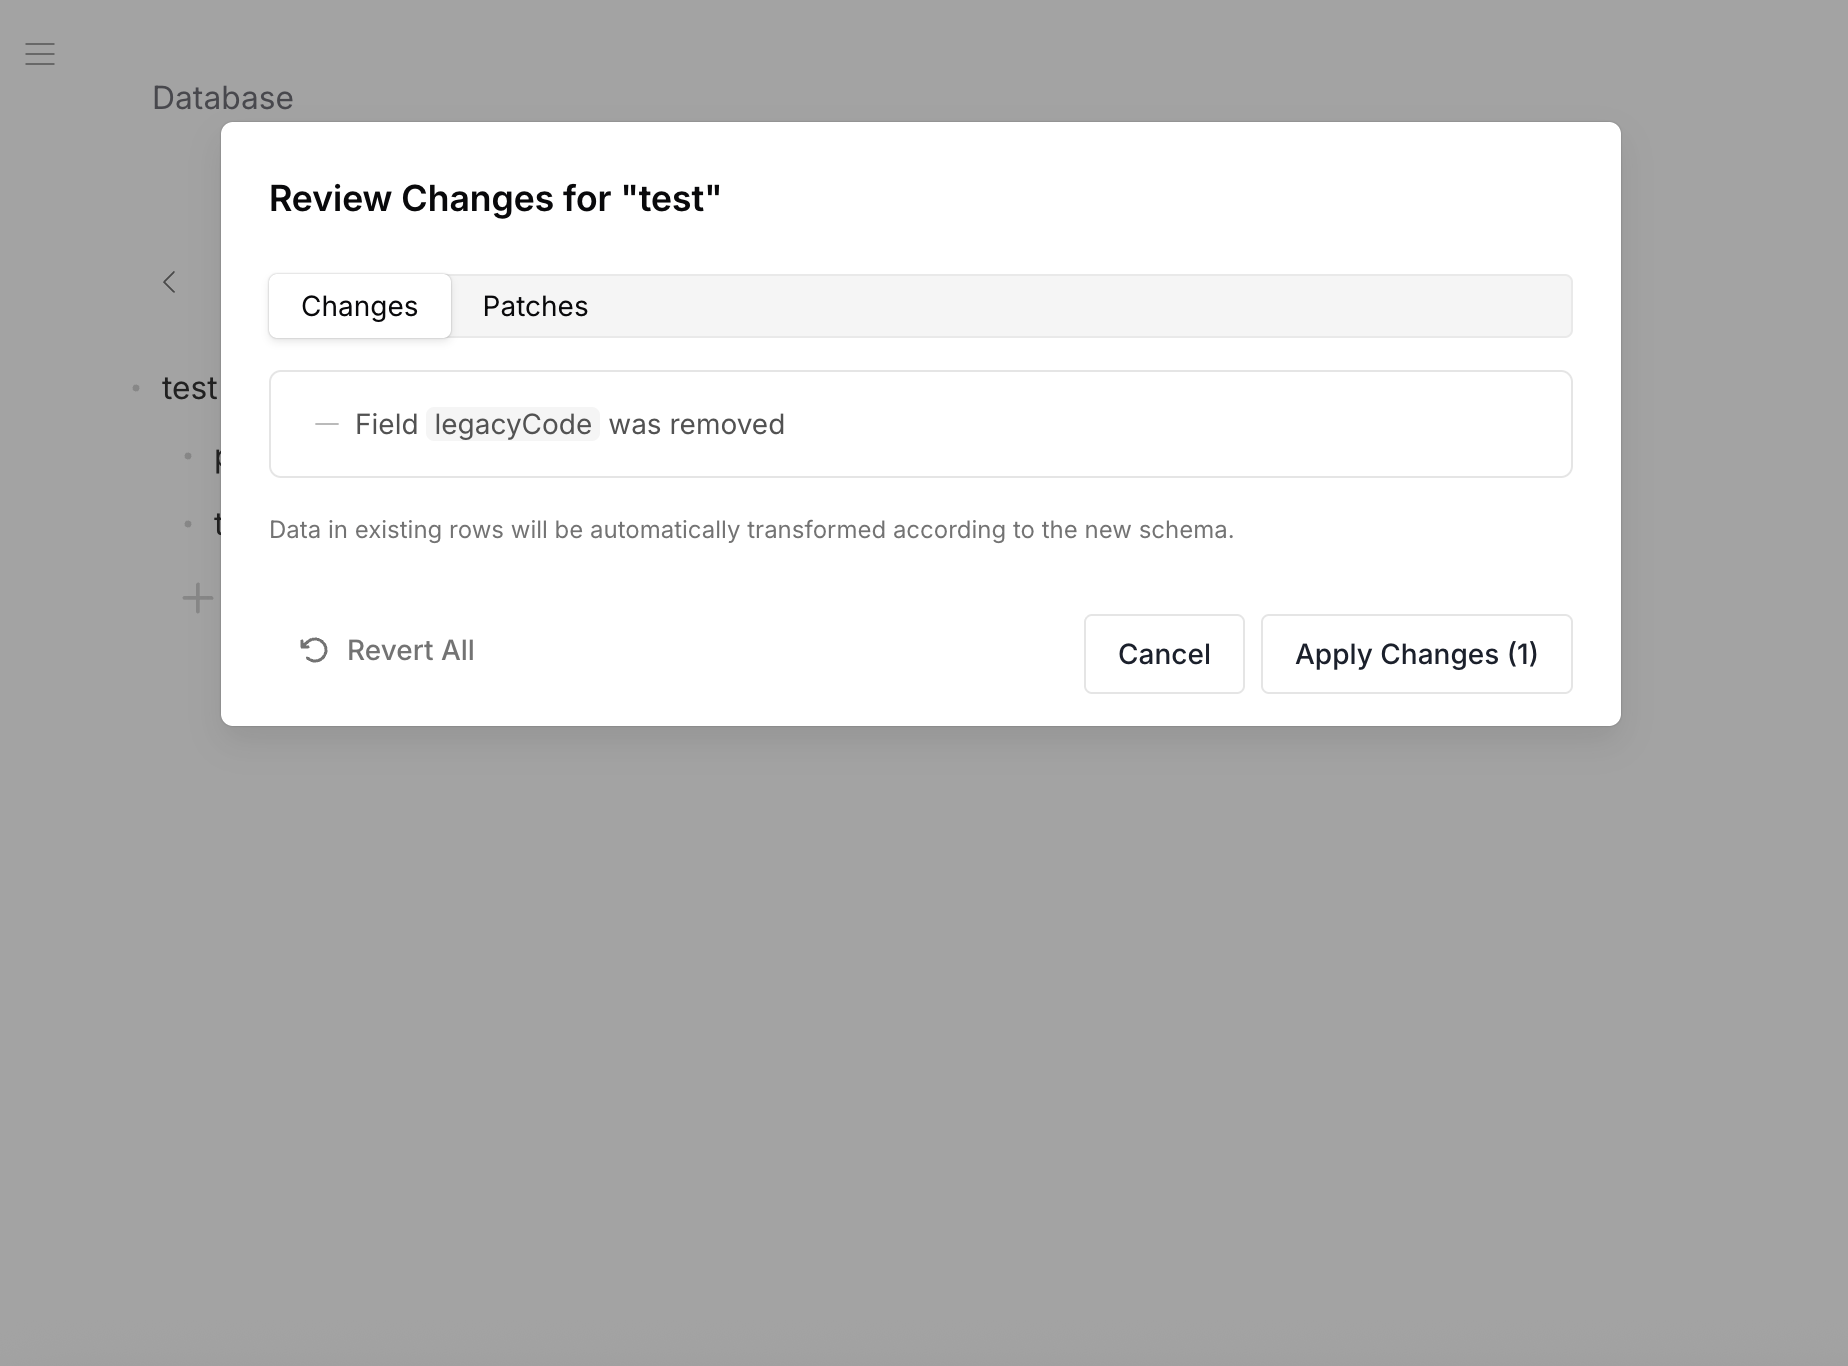
Task: Select the removed field change row
Action: tap(920, 424)
